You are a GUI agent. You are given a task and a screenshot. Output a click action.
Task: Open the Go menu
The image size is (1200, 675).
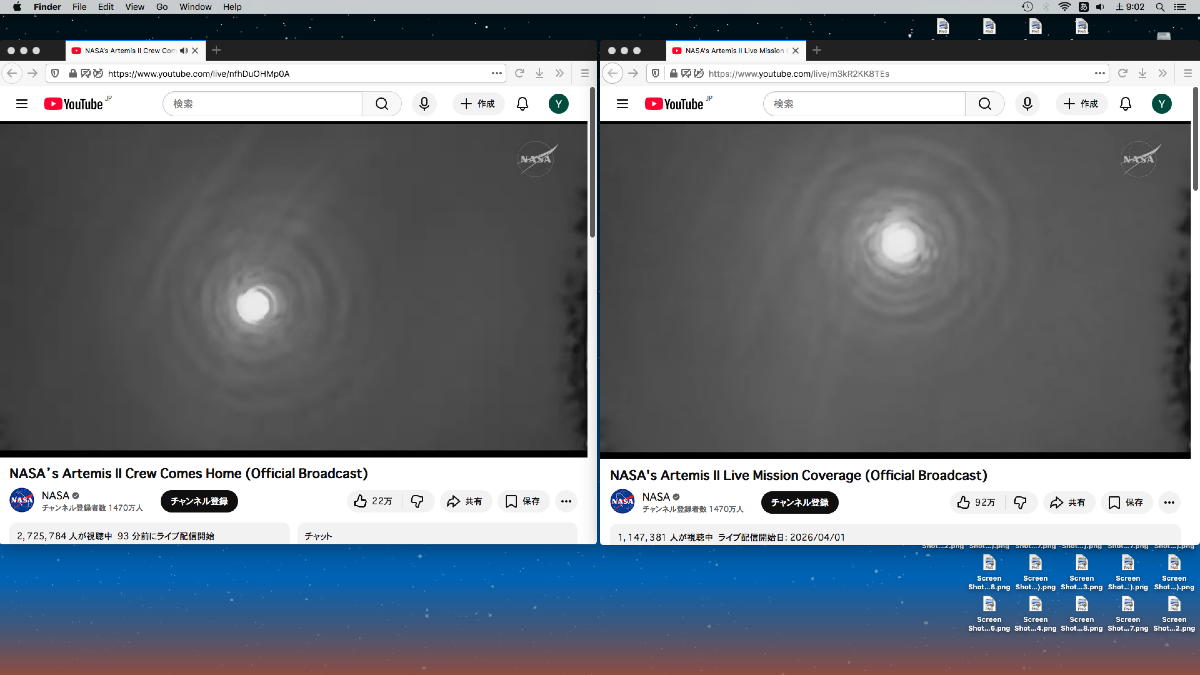point(161,7)
